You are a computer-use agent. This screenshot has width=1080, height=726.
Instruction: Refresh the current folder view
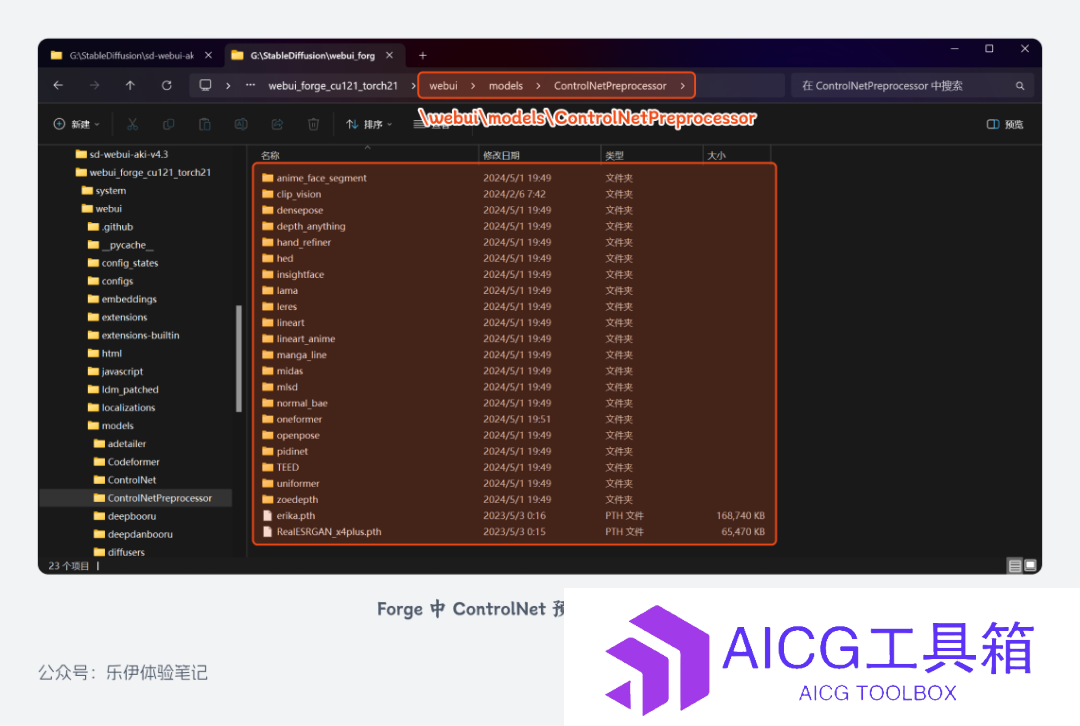[x=167, y=85]
